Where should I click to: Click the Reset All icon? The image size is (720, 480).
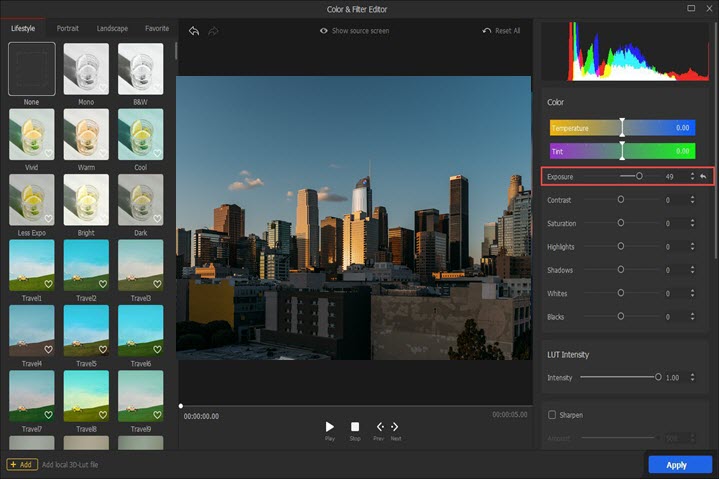point(487,31)
